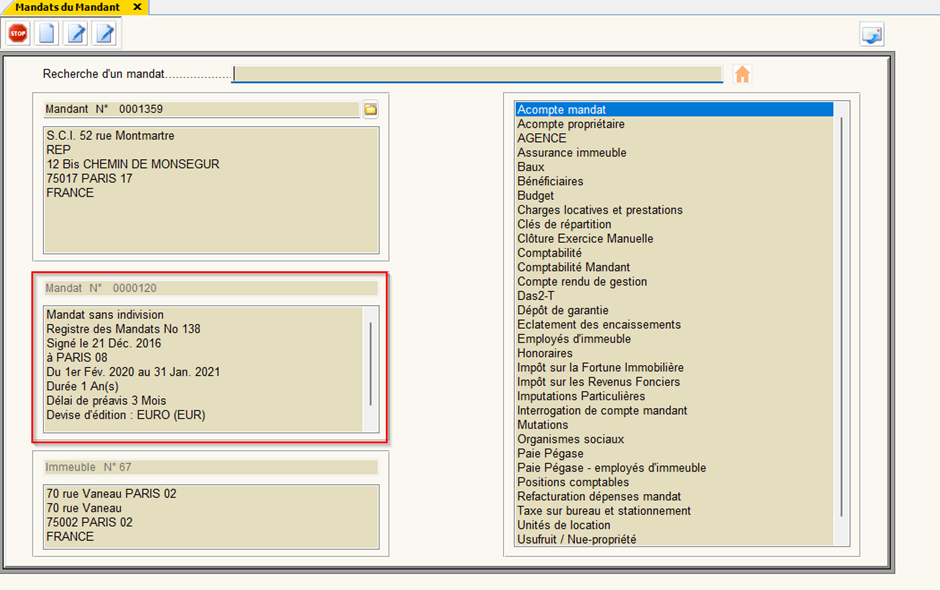The width and height of the screenshot is (940, 590).
Task: Select Assurance immeuble from the list
Action: [x=571, y=153]
